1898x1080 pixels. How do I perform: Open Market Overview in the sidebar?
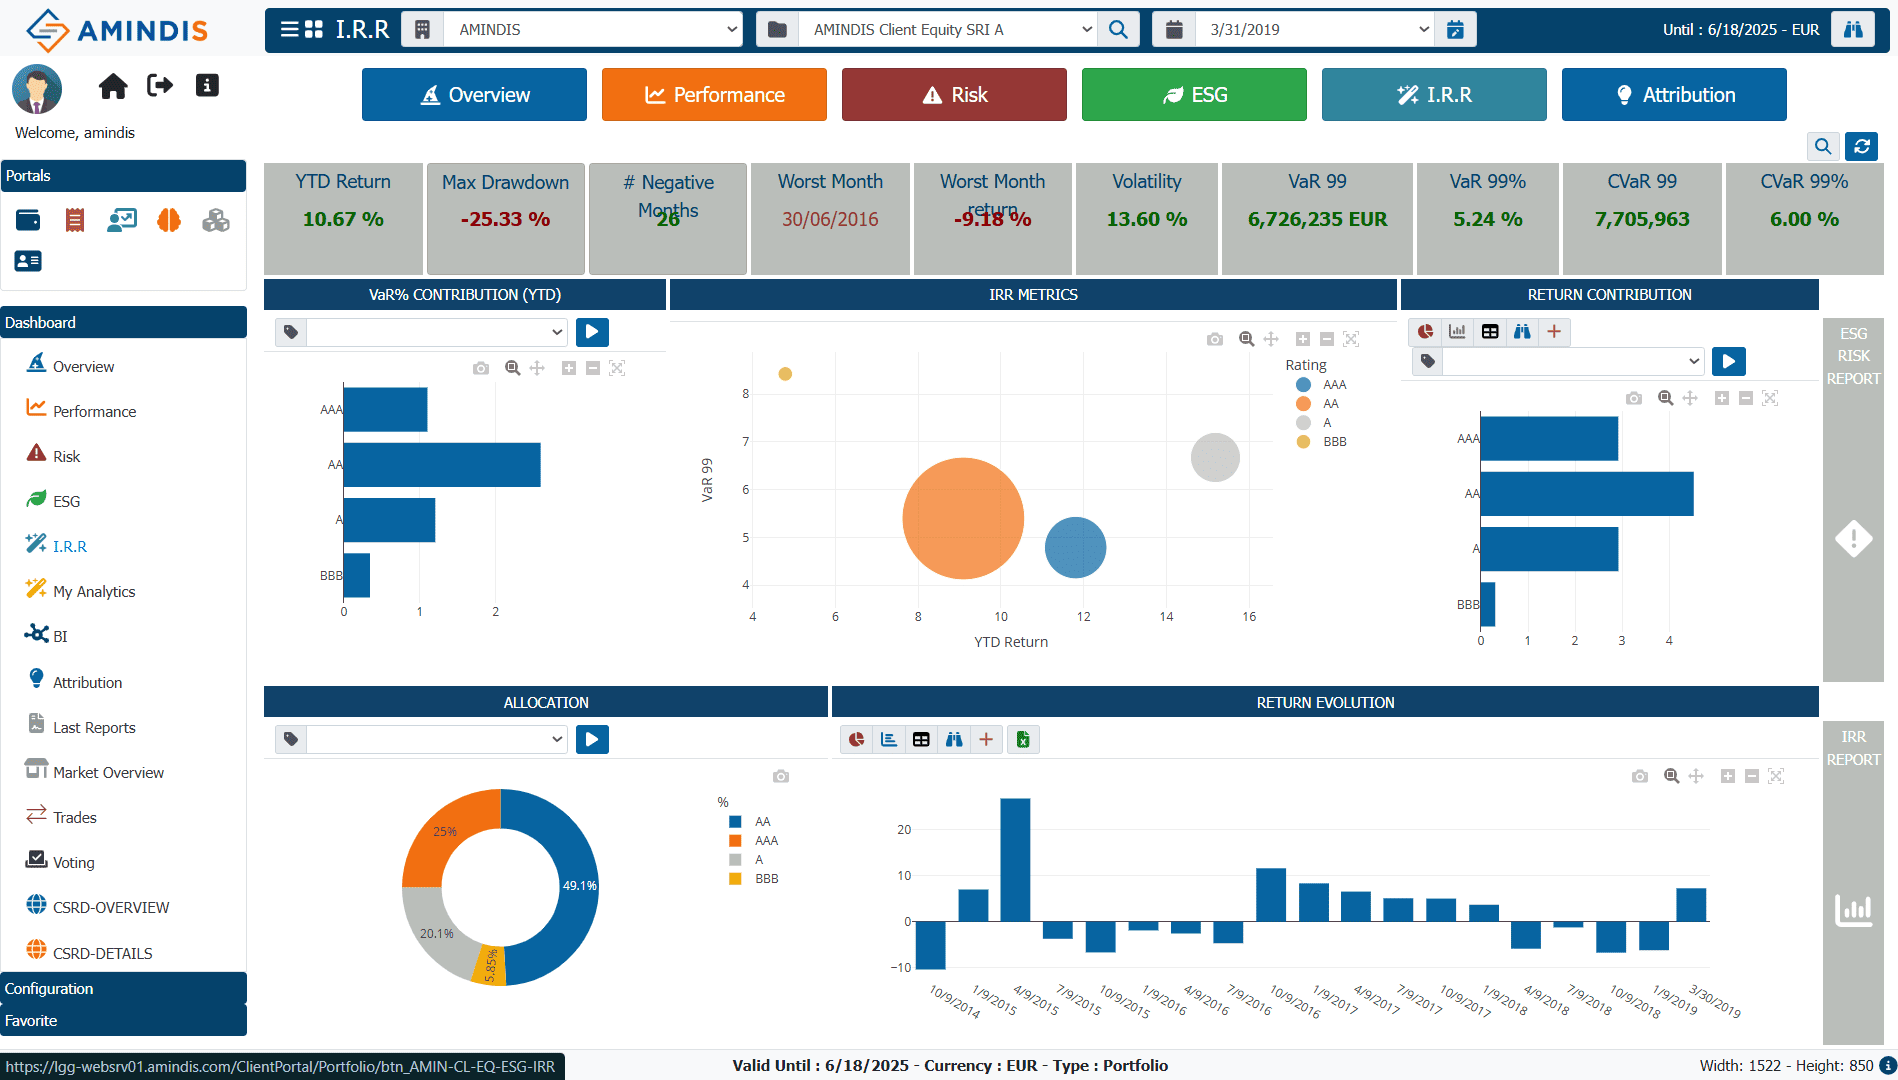click(x=108, y=772)
